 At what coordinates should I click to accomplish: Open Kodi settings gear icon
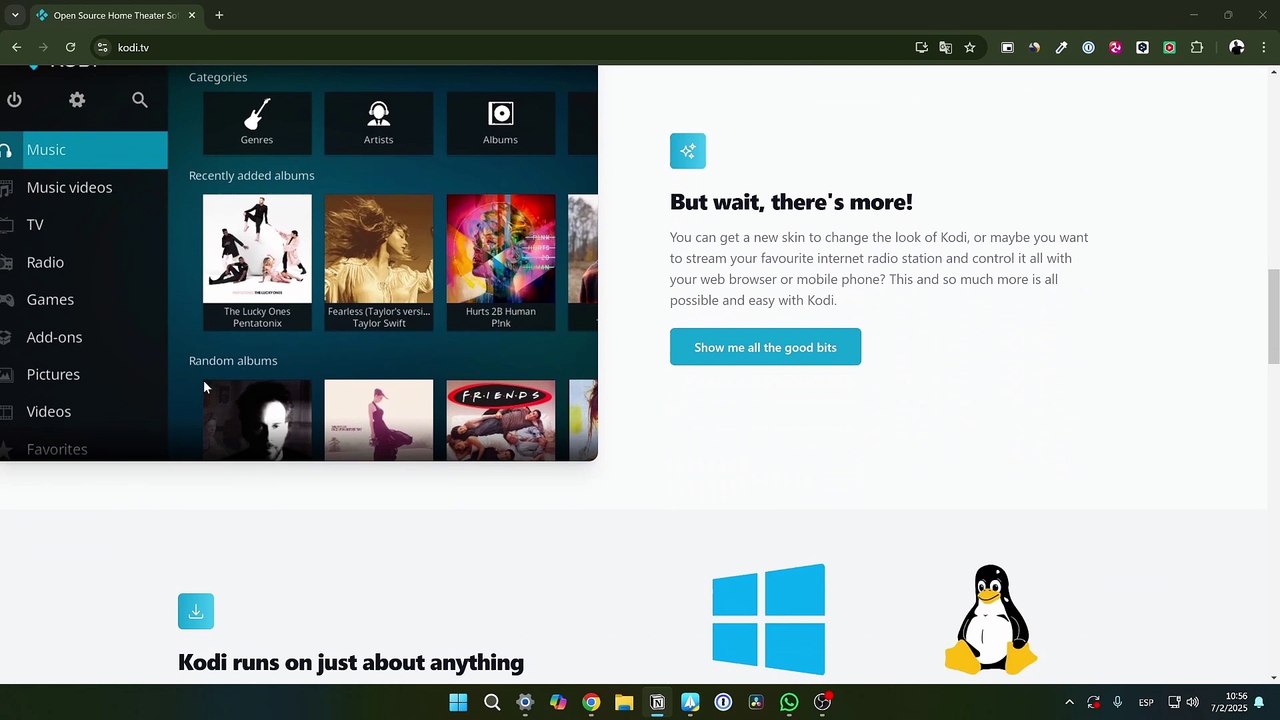click(x=77, y=100)
